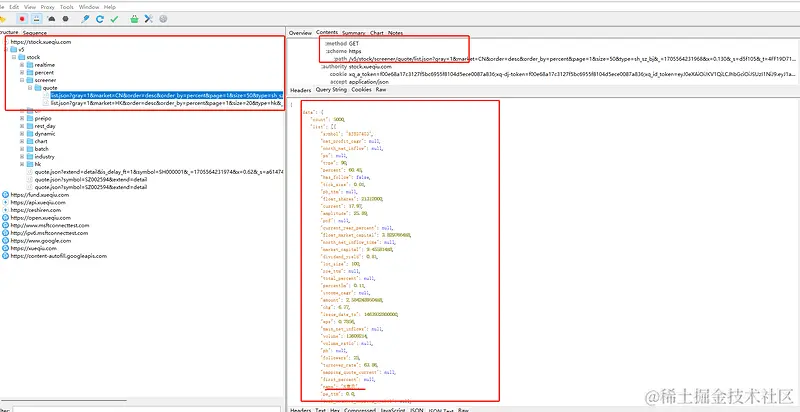Select the https://xueqiu.com host
Viewport: 800px width, 412px height.
[33, 248]
